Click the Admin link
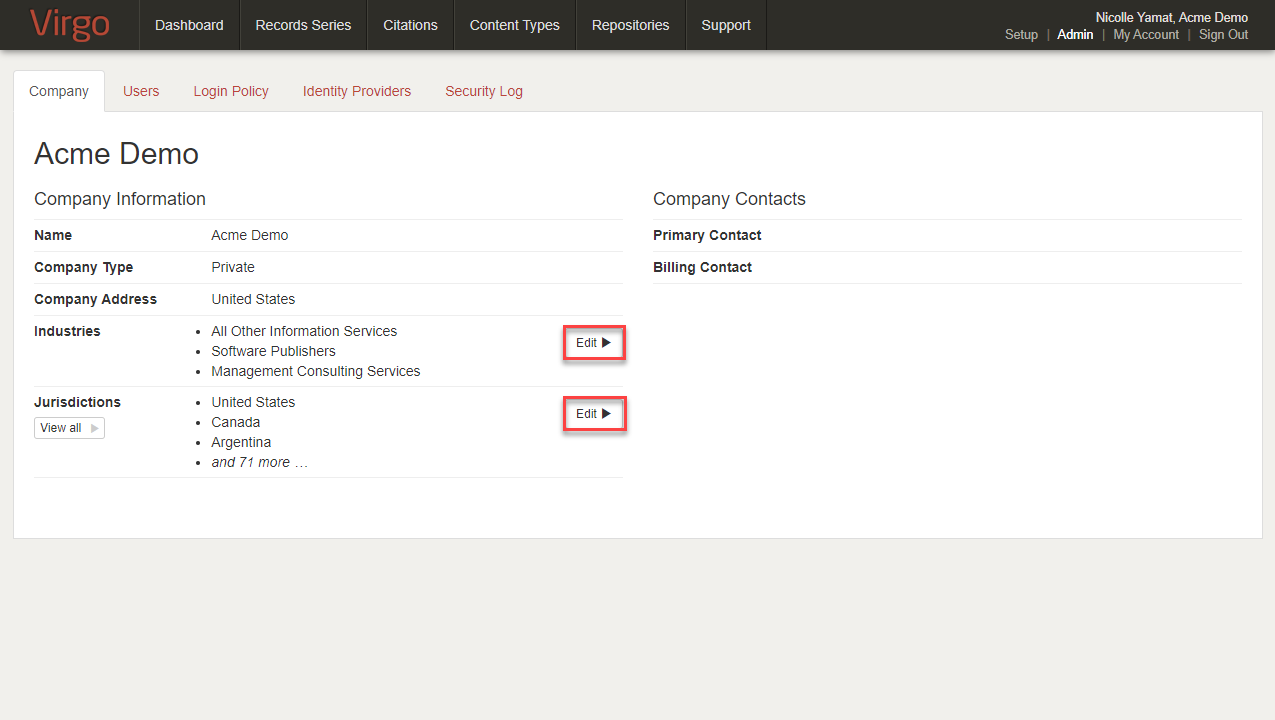The width and height of the screenshot is (1275, 720). [1075, 34]
